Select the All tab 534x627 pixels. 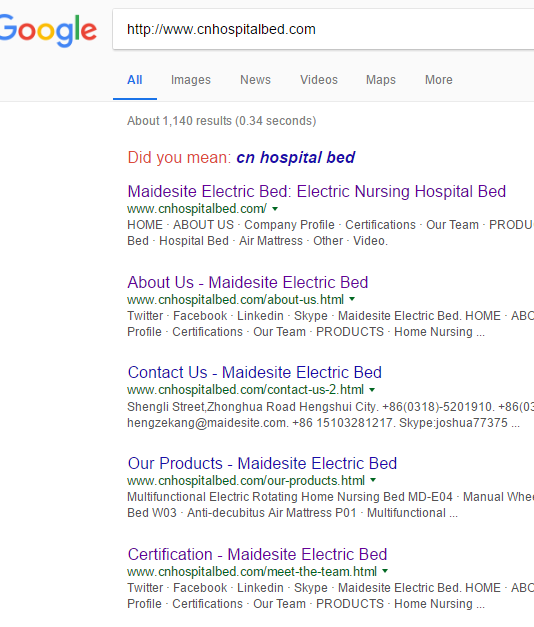(x=135, y=80)
